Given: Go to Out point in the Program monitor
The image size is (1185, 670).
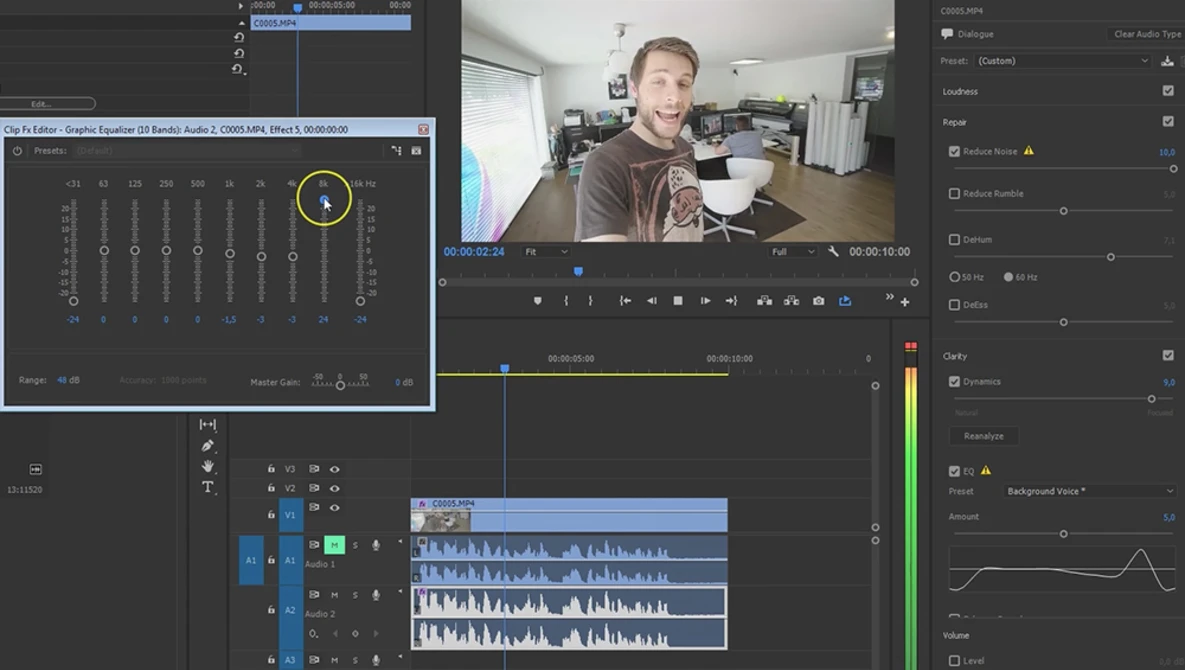Looking at the screenshot, I should coord(732,301).
